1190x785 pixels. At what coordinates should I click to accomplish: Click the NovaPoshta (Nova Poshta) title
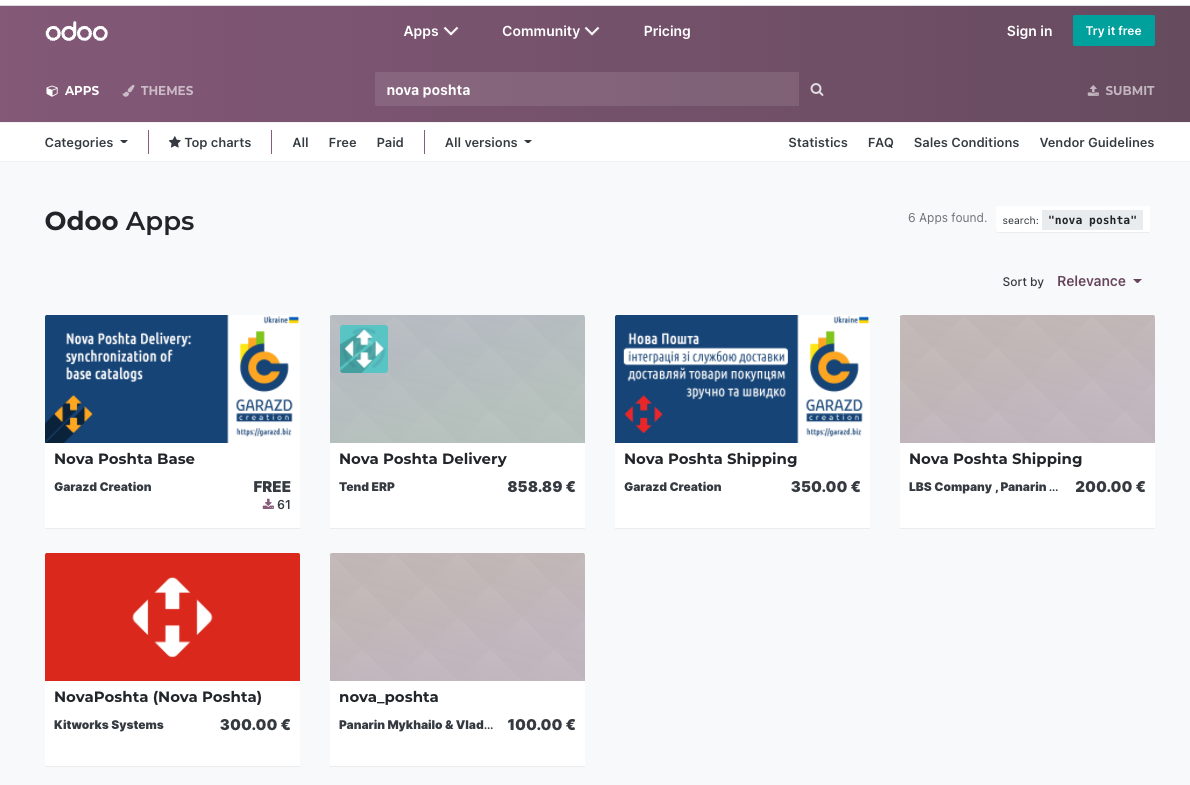158,697
